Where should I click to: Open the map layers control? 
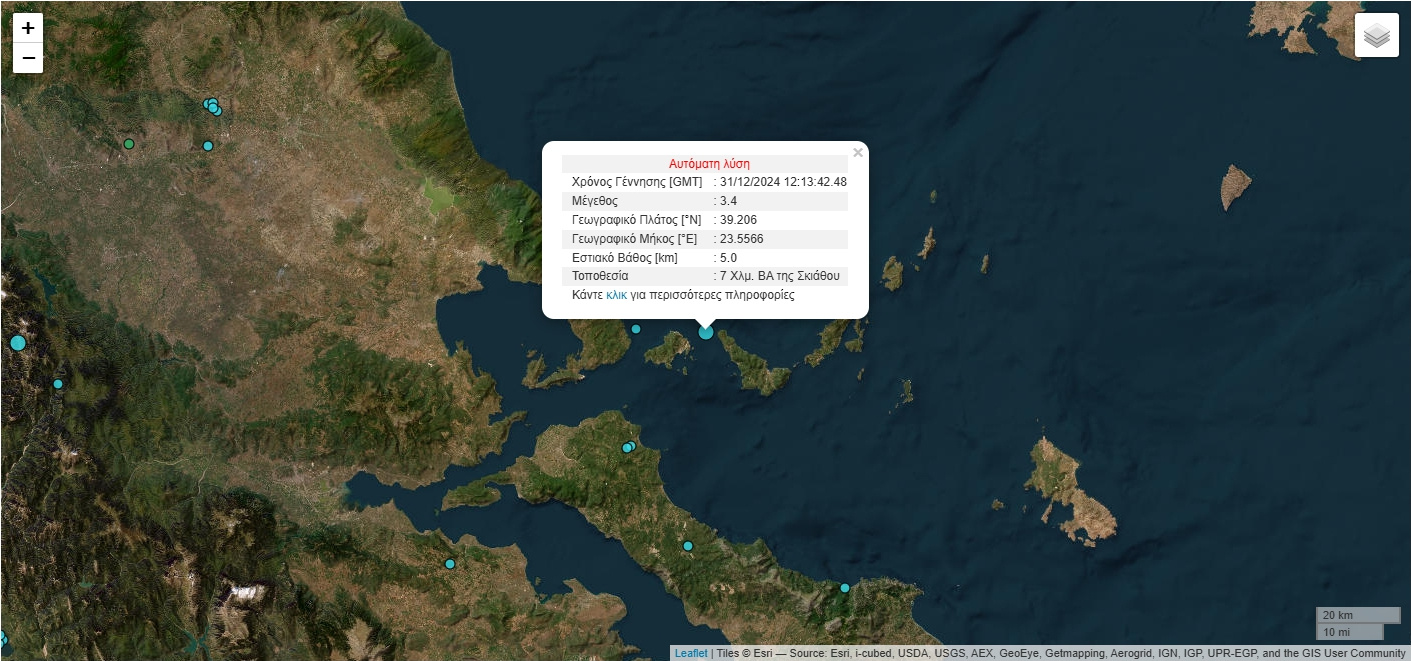pyautogui.click(x=1376, y=35)
